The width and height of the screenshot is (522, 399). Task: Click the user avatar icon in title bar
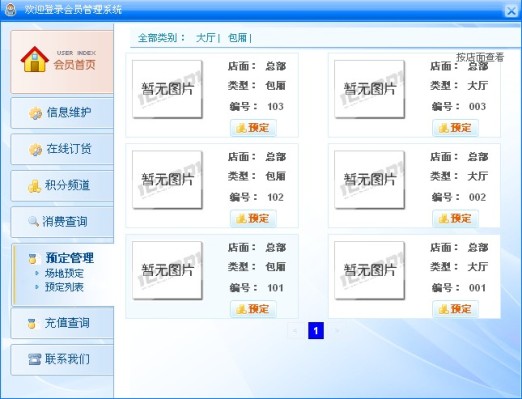[11, 10]
